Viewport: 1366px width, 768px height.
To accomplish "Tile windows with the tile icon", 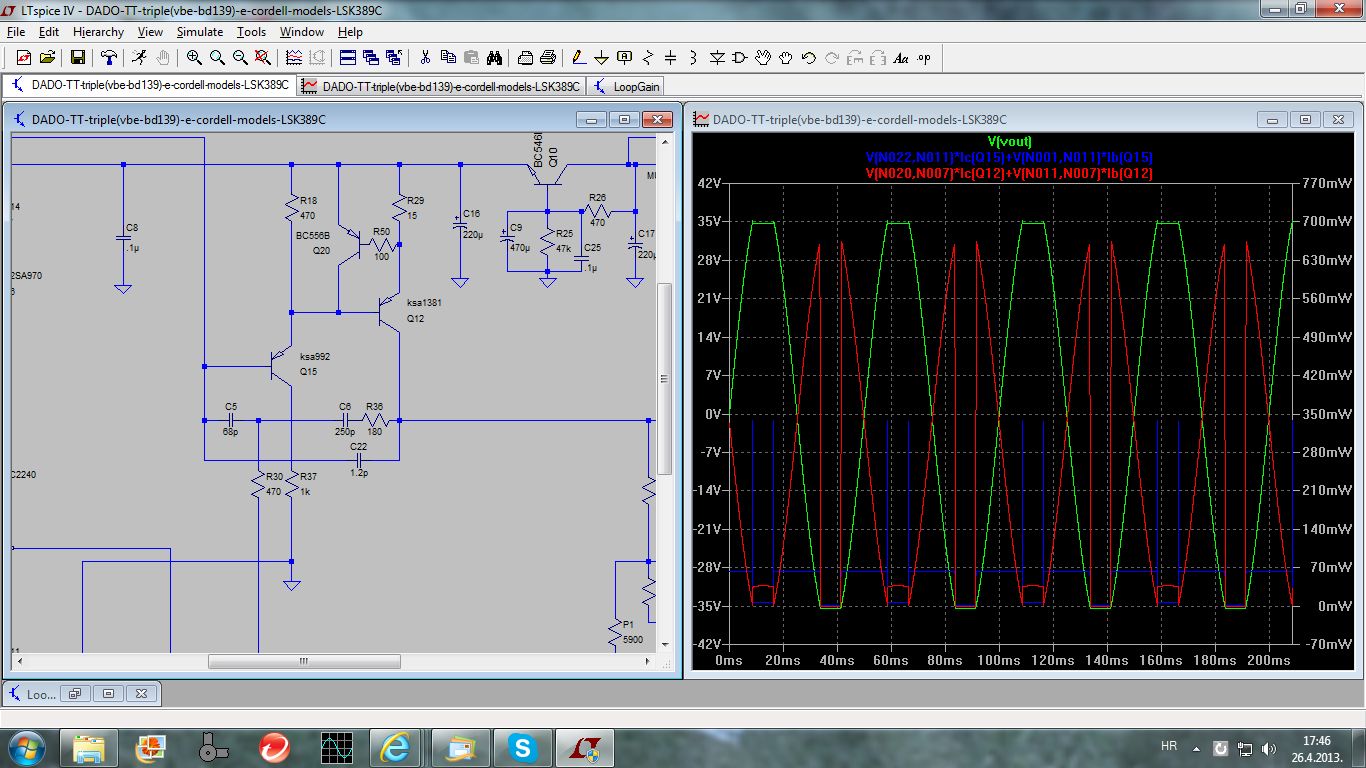I will 348,57.
